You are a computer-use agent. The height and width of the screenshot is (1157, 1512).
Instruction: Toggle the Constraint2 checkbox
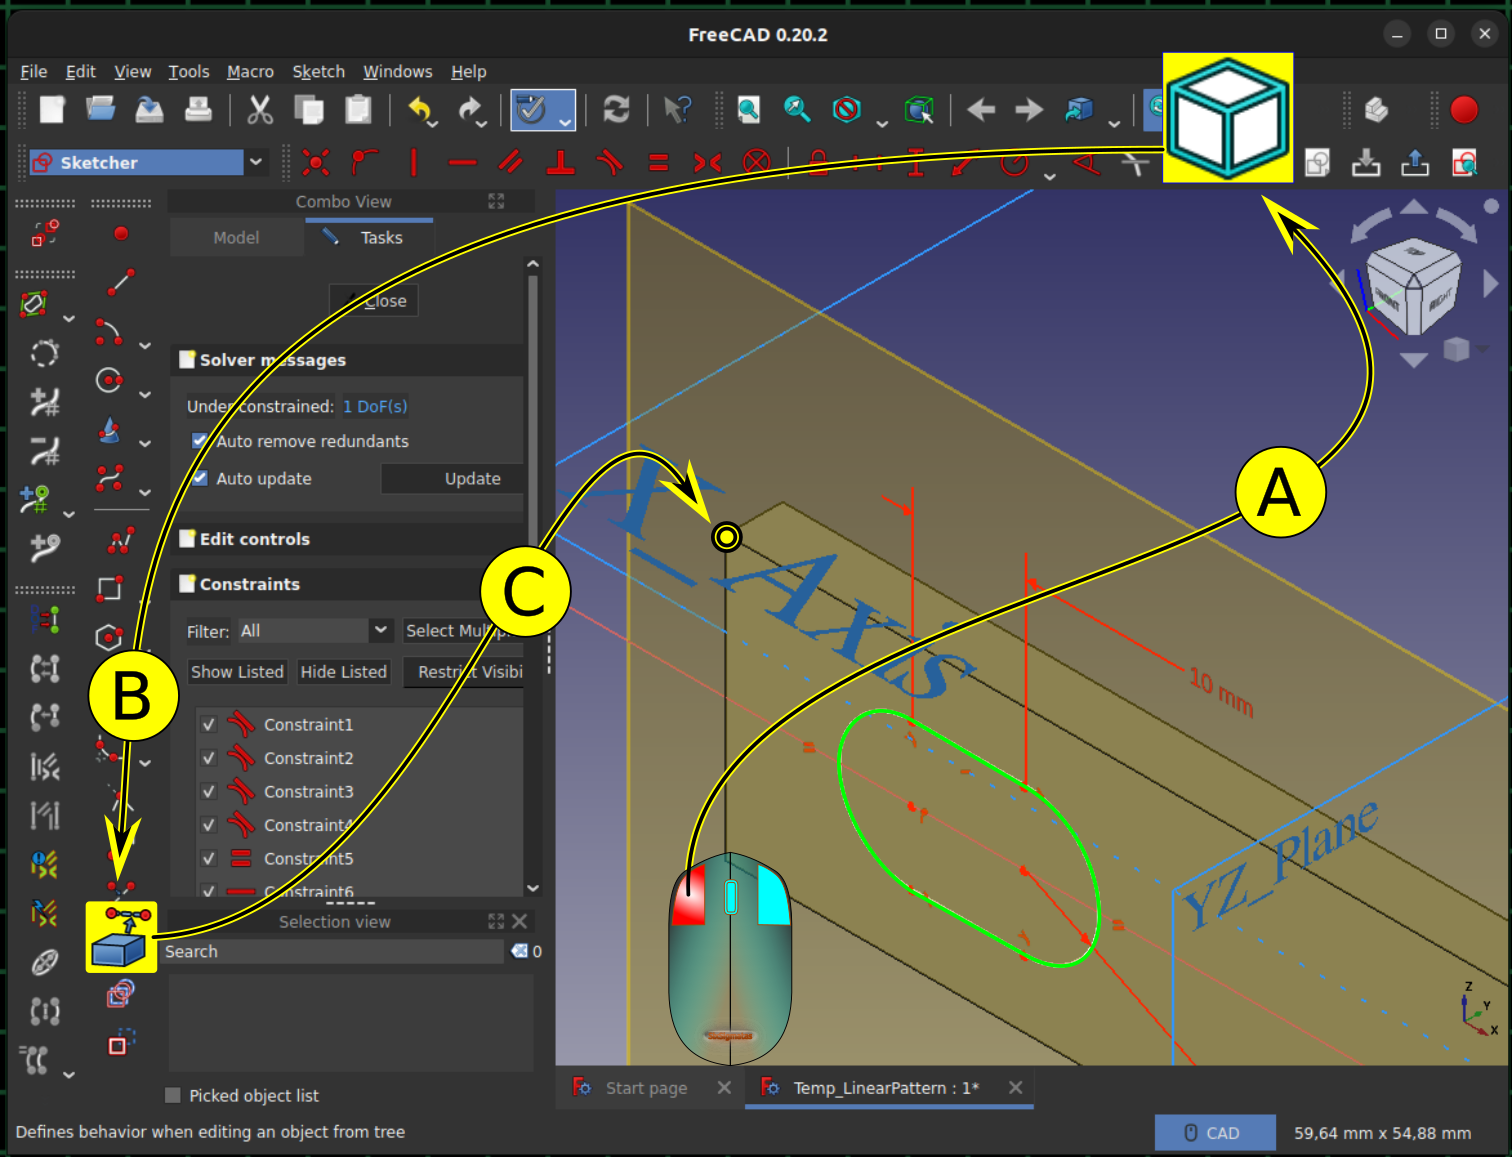click(209, 758)
